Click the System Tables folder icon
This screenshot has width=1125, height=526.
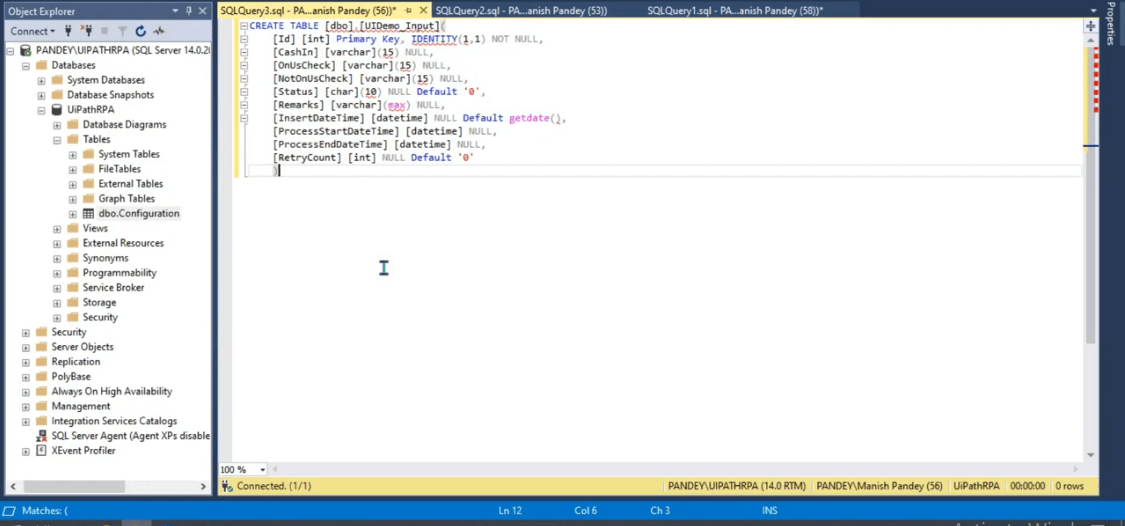tap(88, 154)
